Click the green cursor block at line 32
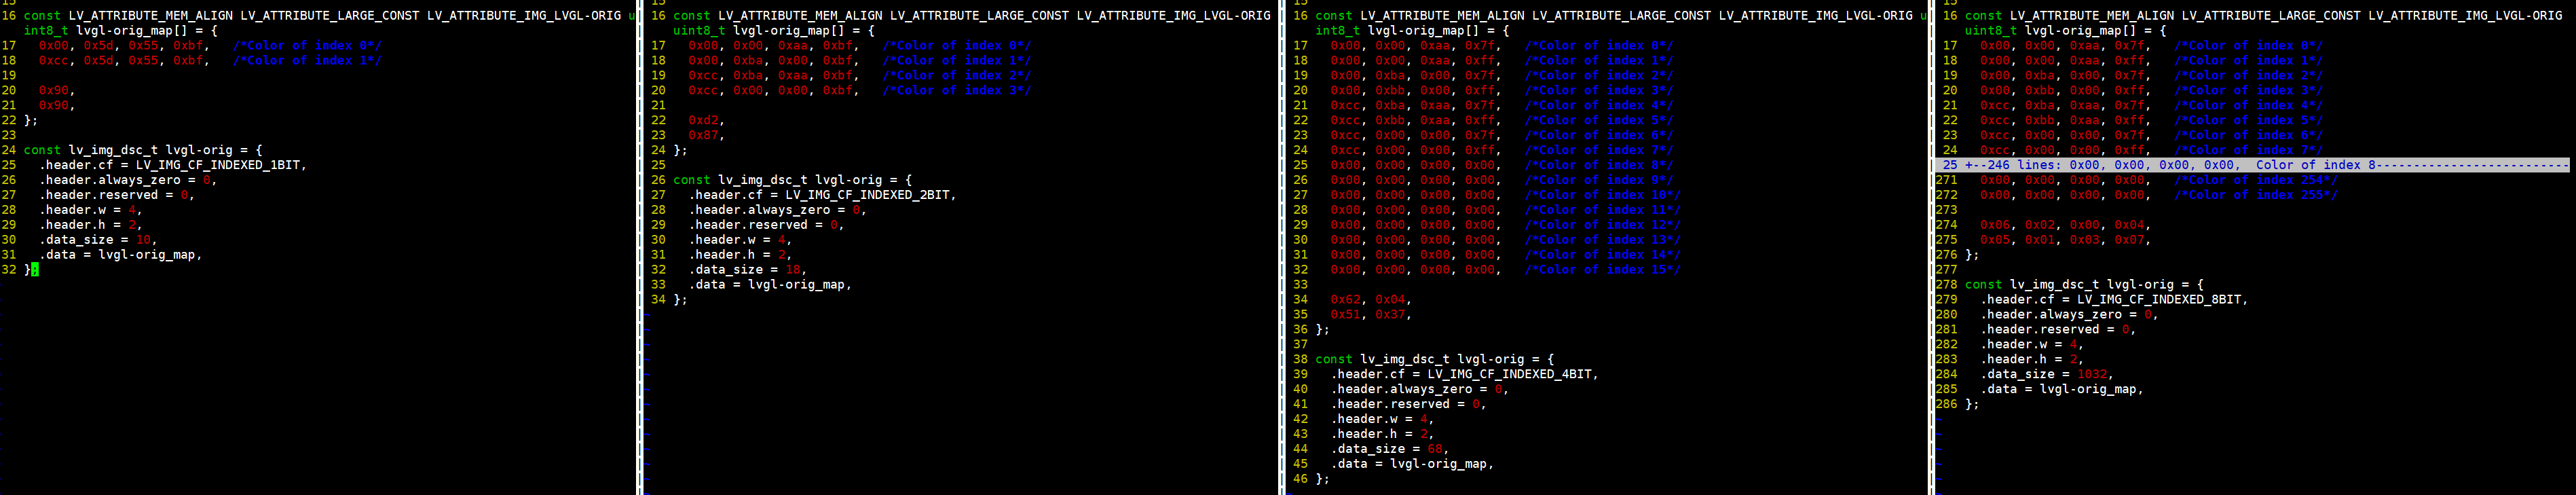Screen dimensions: 2576x495 click(35, 270)
